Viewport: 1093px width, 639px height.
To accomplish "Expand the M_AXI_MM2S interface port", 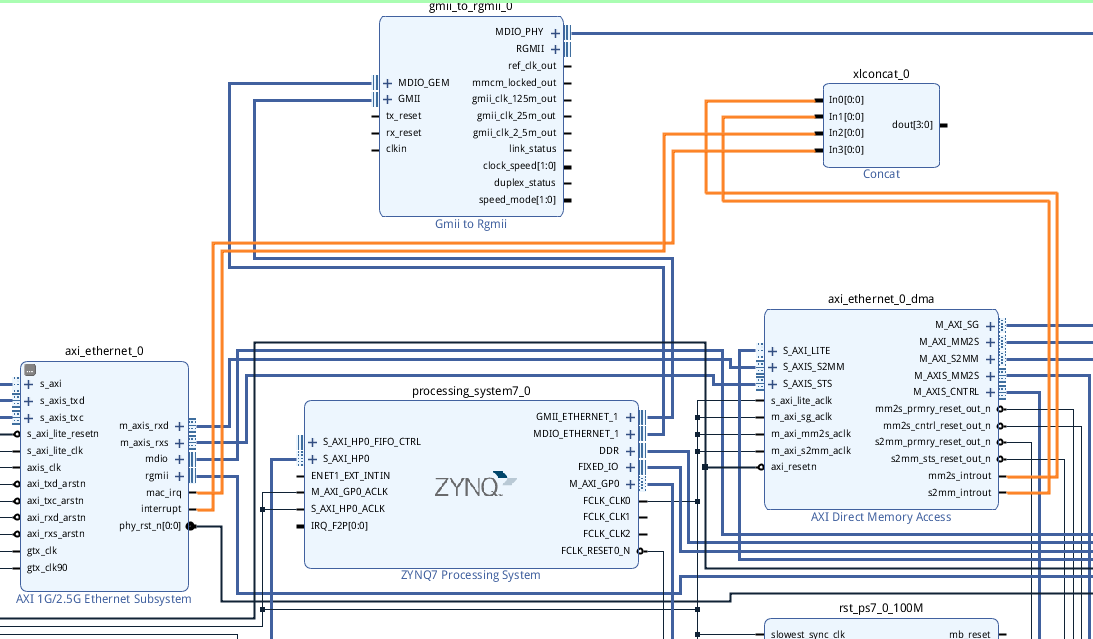I will tap(990, 342).
